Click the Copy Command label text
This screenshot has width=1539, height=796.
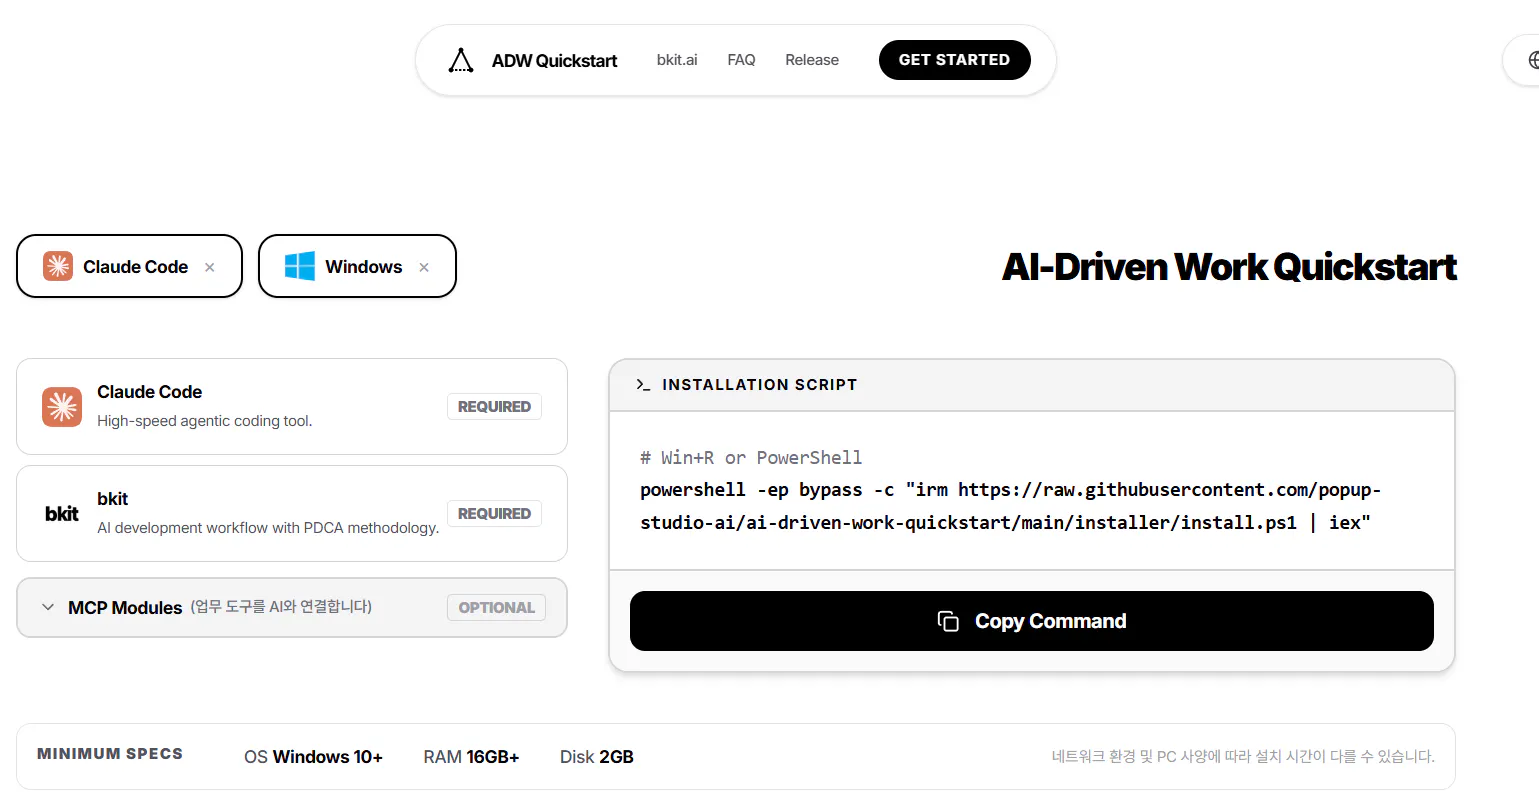point(1051,621)
